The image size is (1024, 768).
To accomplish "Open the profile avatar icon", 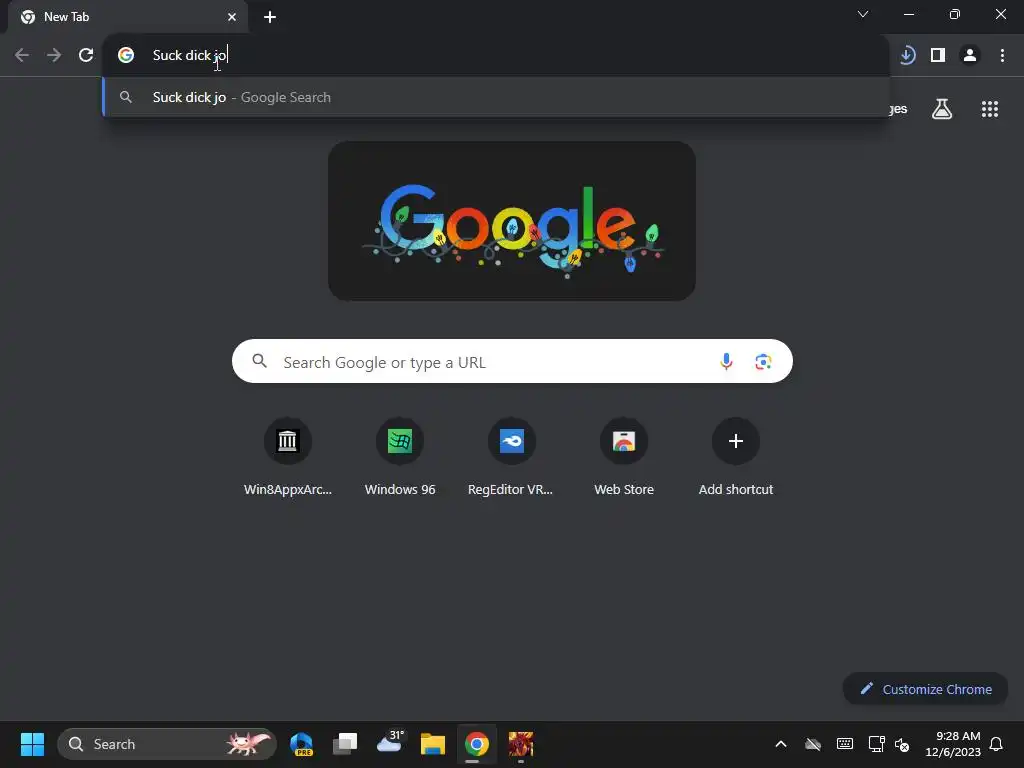I will (970, 56).
